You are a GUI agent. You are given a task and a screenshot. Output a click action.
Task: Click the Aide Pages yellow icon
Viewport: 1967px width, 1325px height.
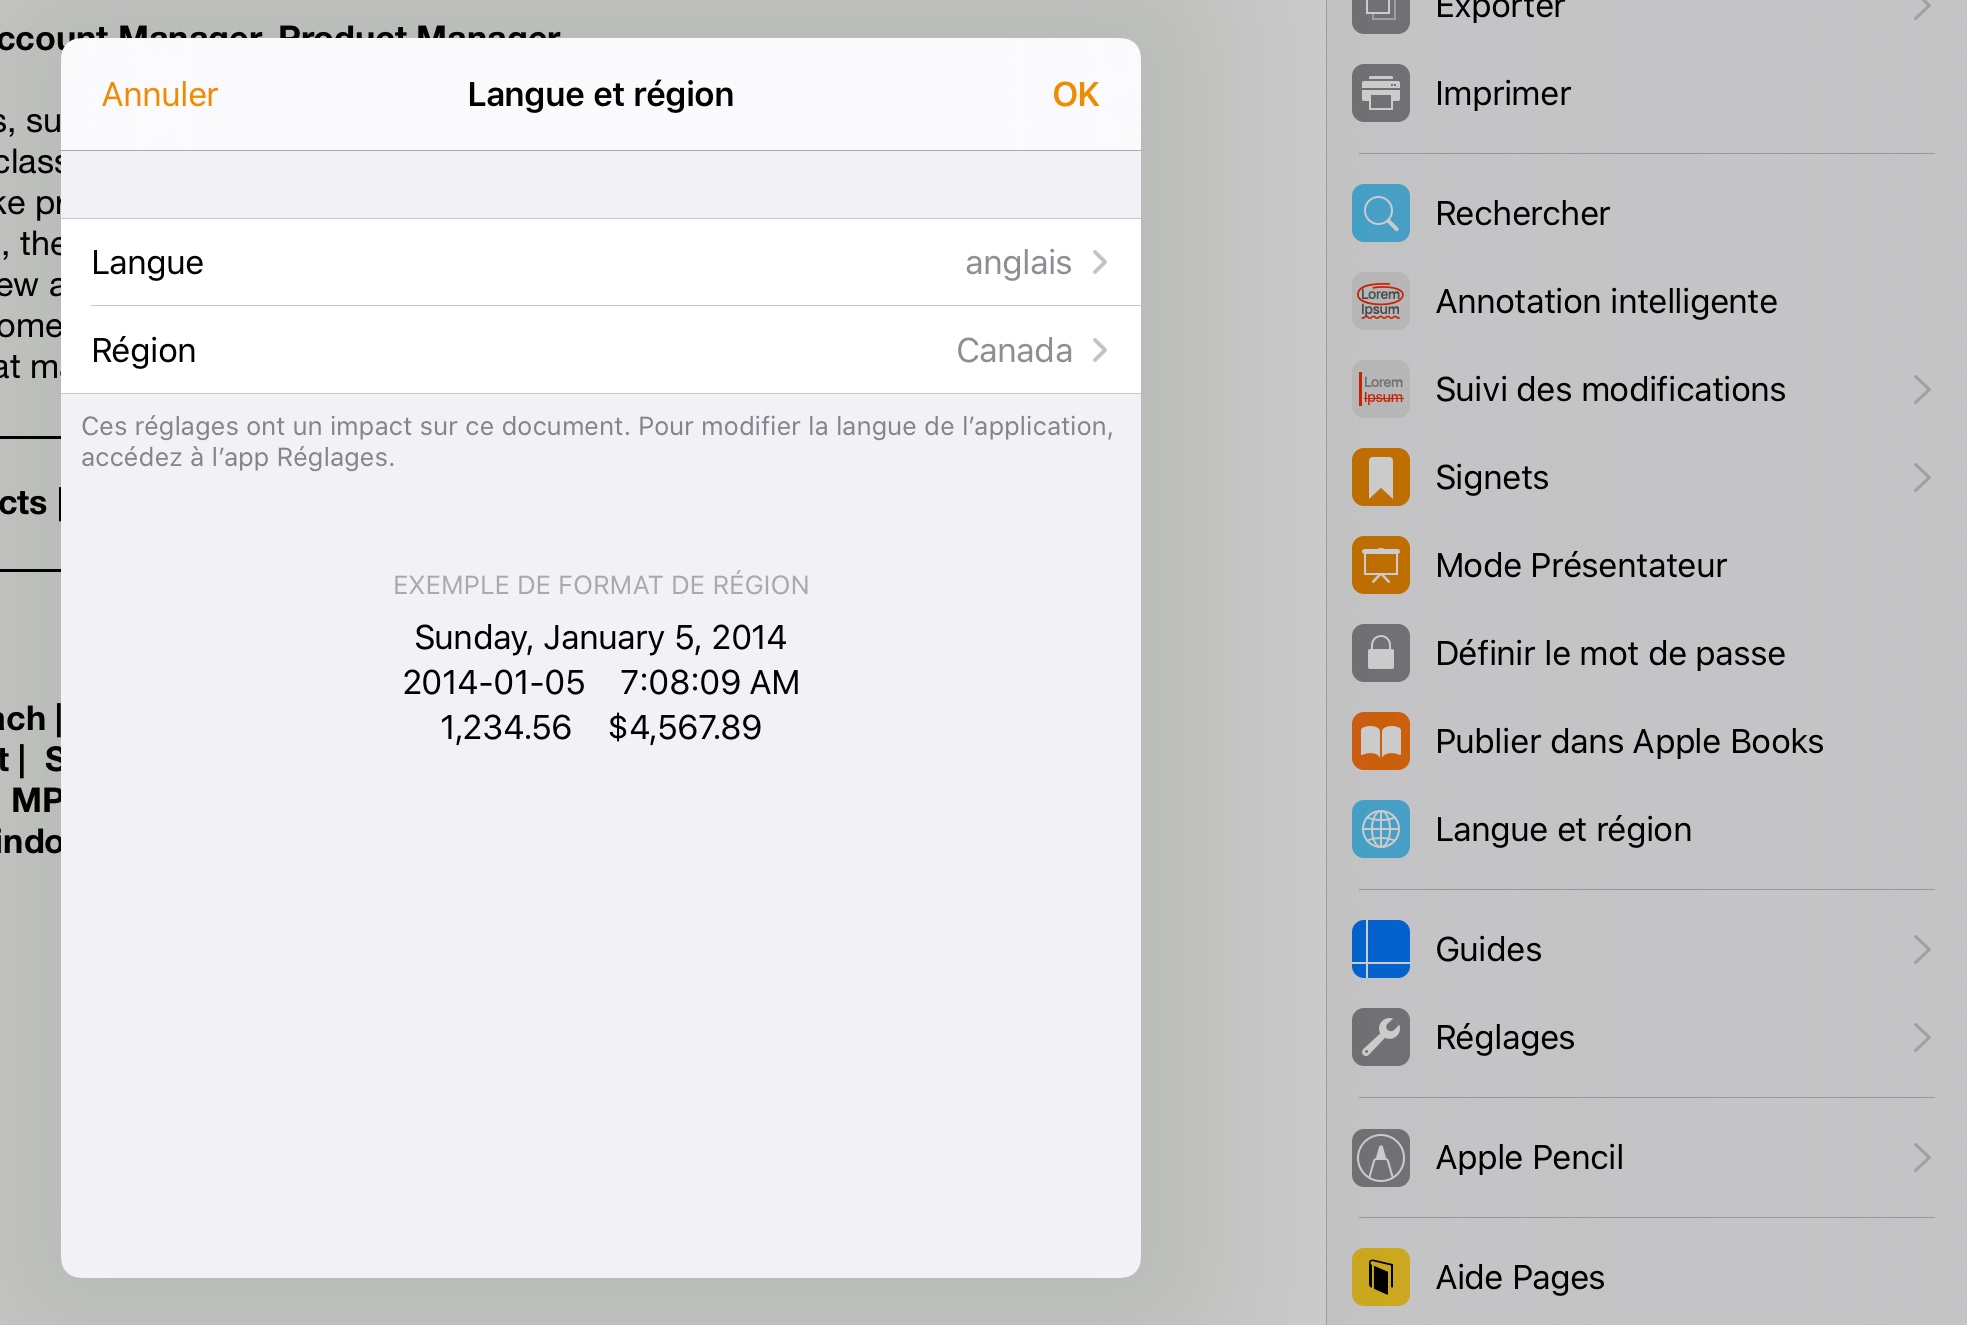pyautogui.click(x=1380, y=1277)
